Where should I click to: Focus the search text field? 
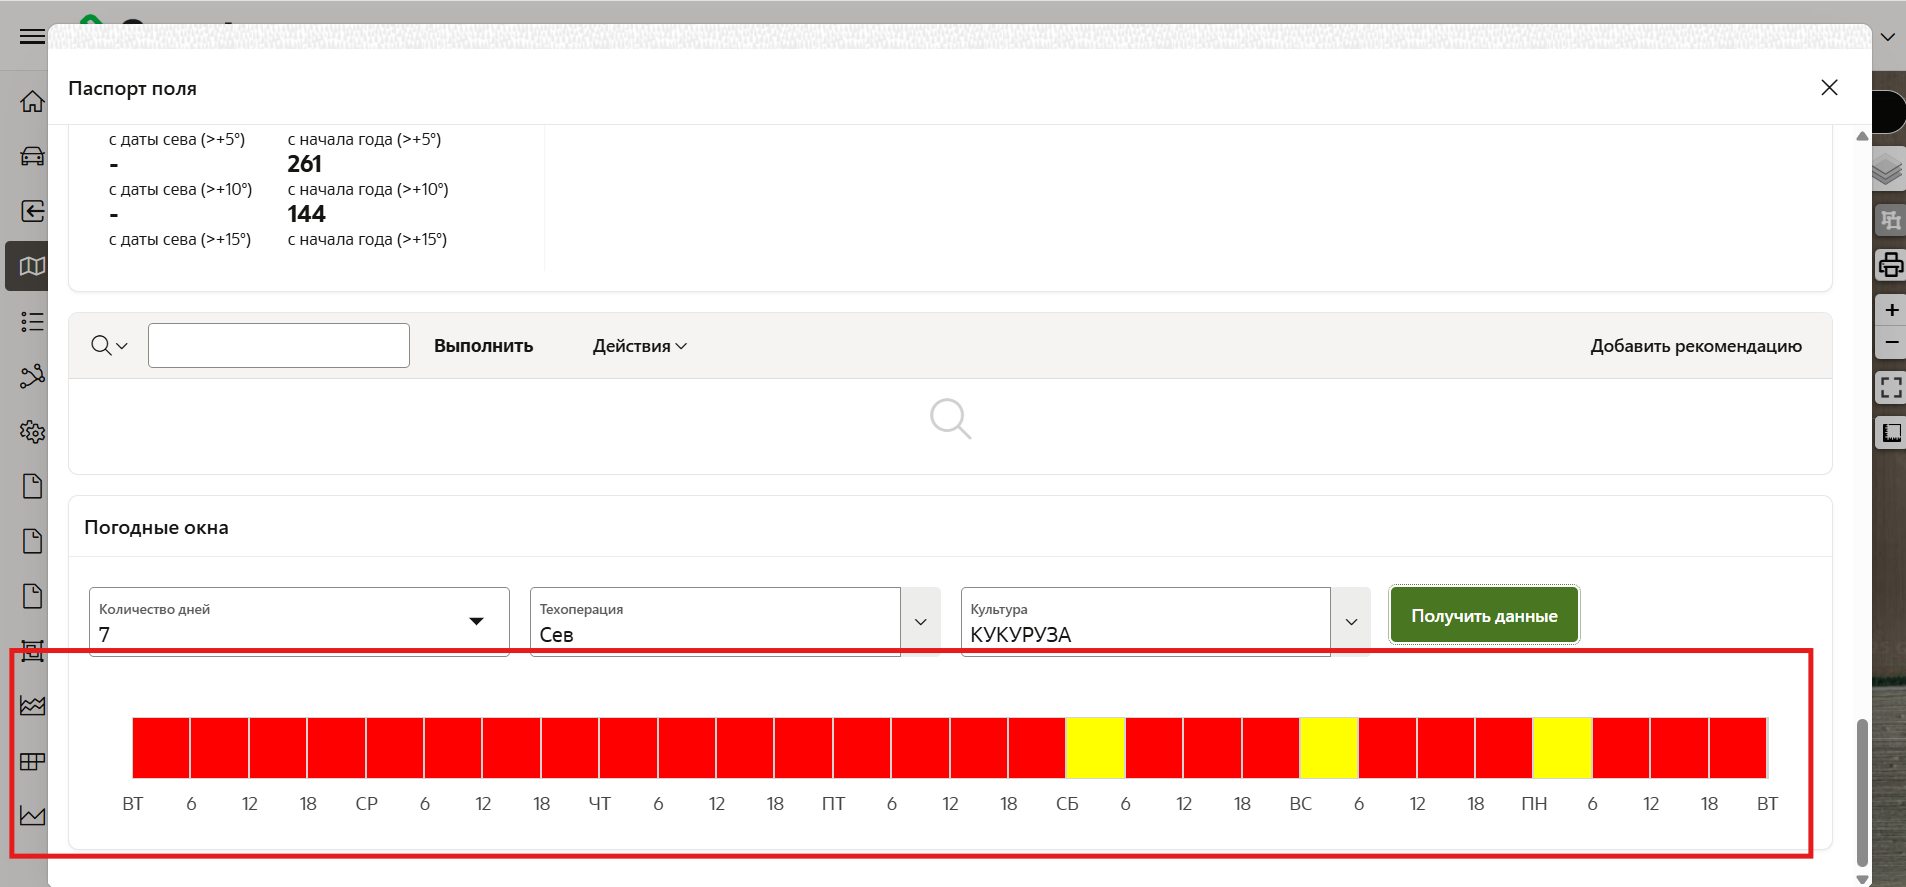pos(279,346)
